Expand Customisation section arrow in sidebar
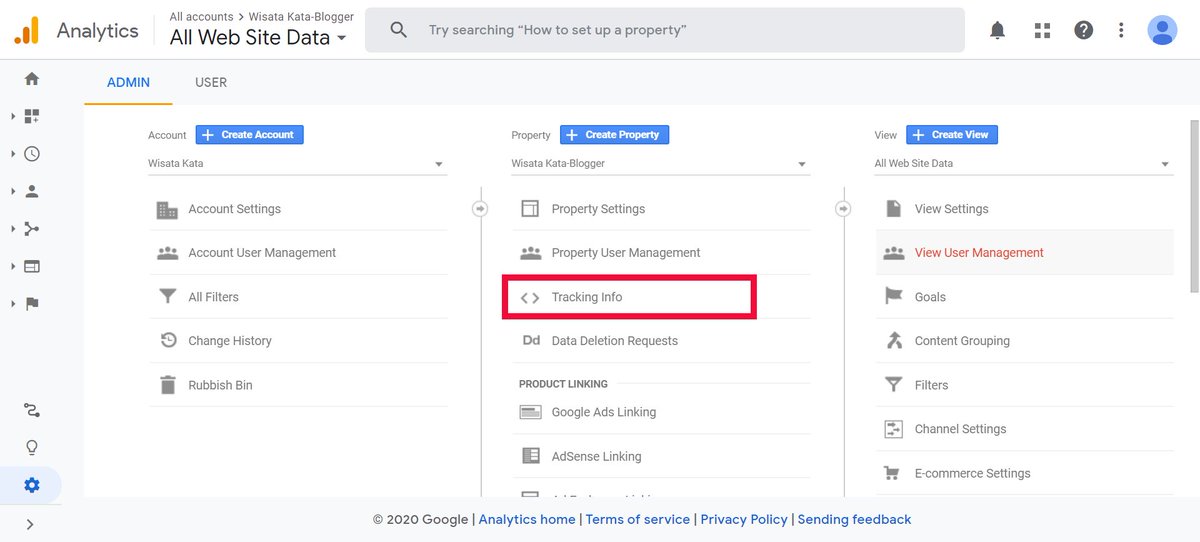The width and height of the screenshot is (1200, 542). 13,116
